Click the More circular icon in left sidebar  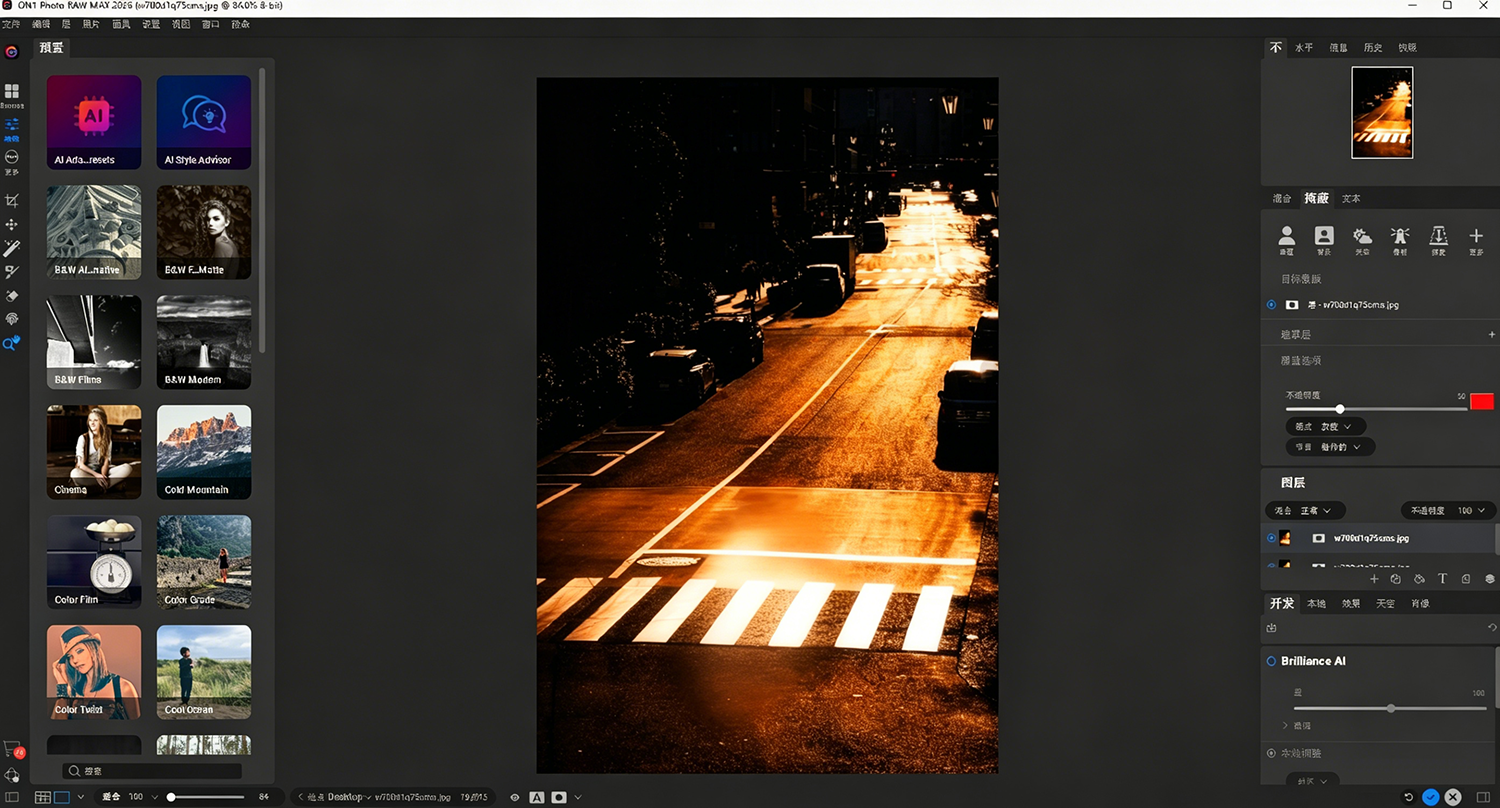click(12, 157)
